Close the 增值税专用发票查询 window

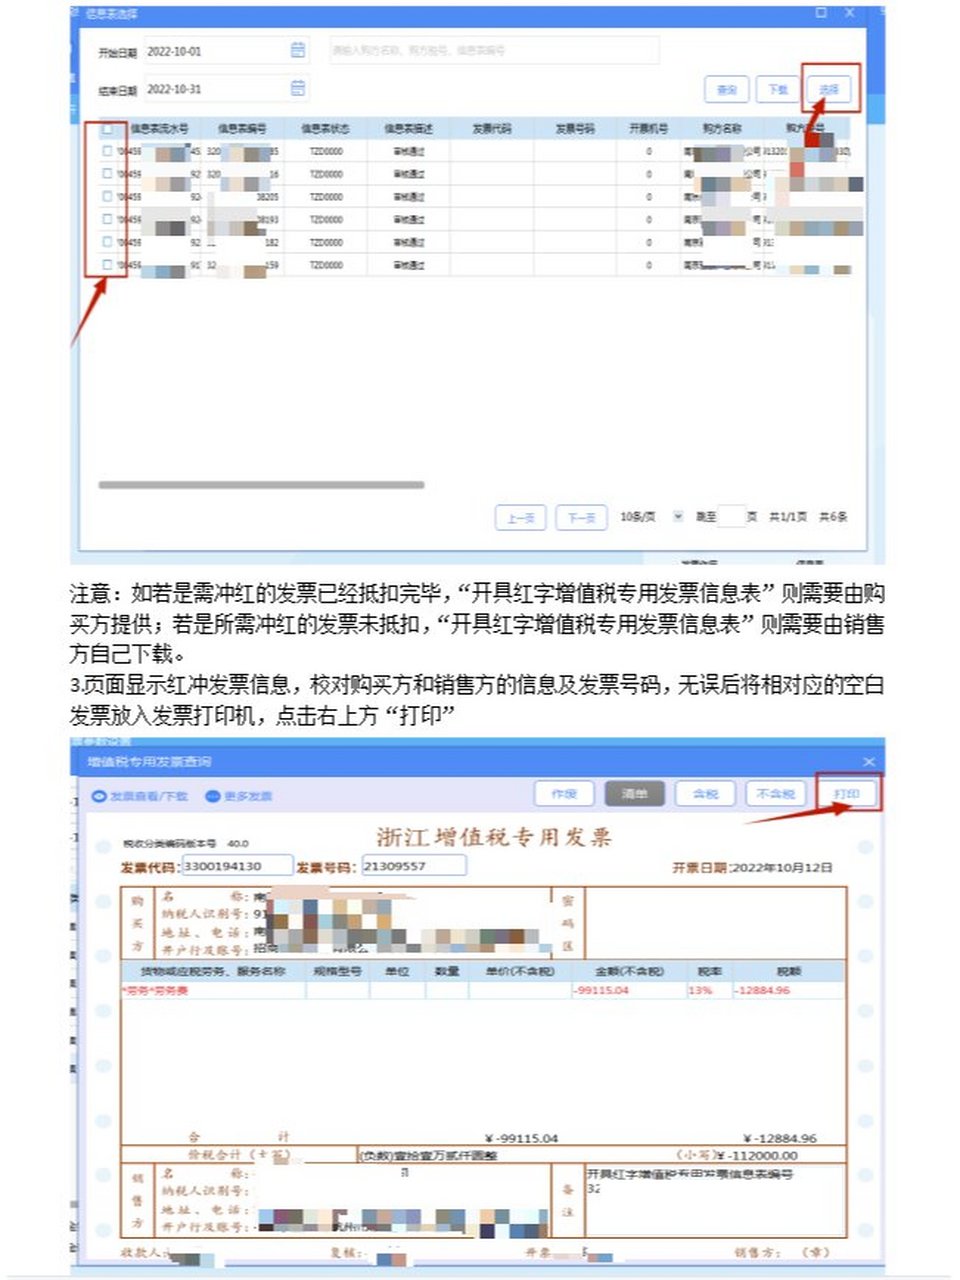pos(868,762)
